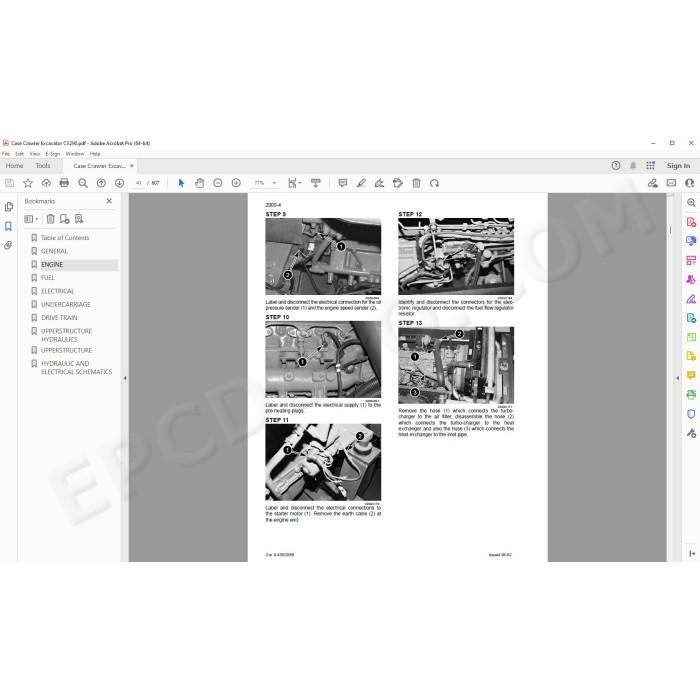Viewport: 700px width, 700px height.
Task: Click the Delete page trash icon
Action: point(416,183)
